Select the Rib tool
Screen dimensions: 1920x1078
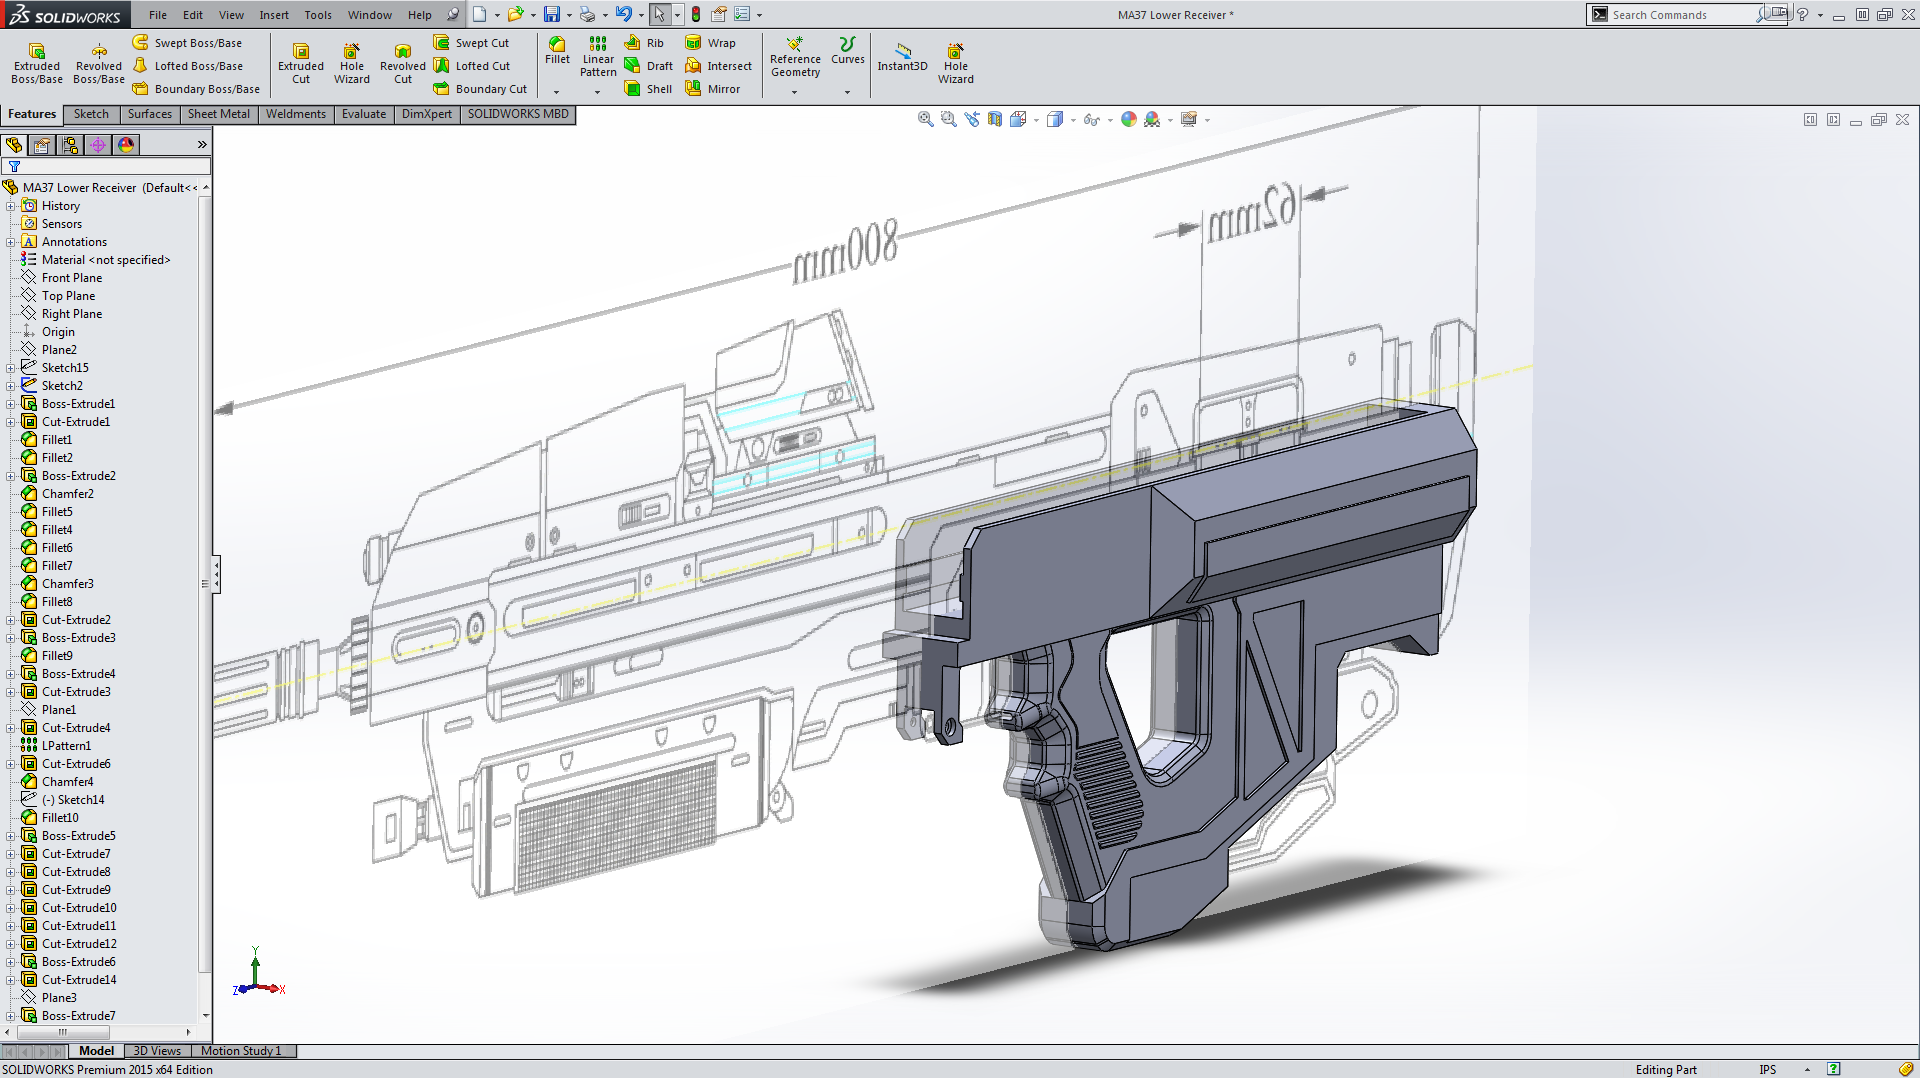644,43
